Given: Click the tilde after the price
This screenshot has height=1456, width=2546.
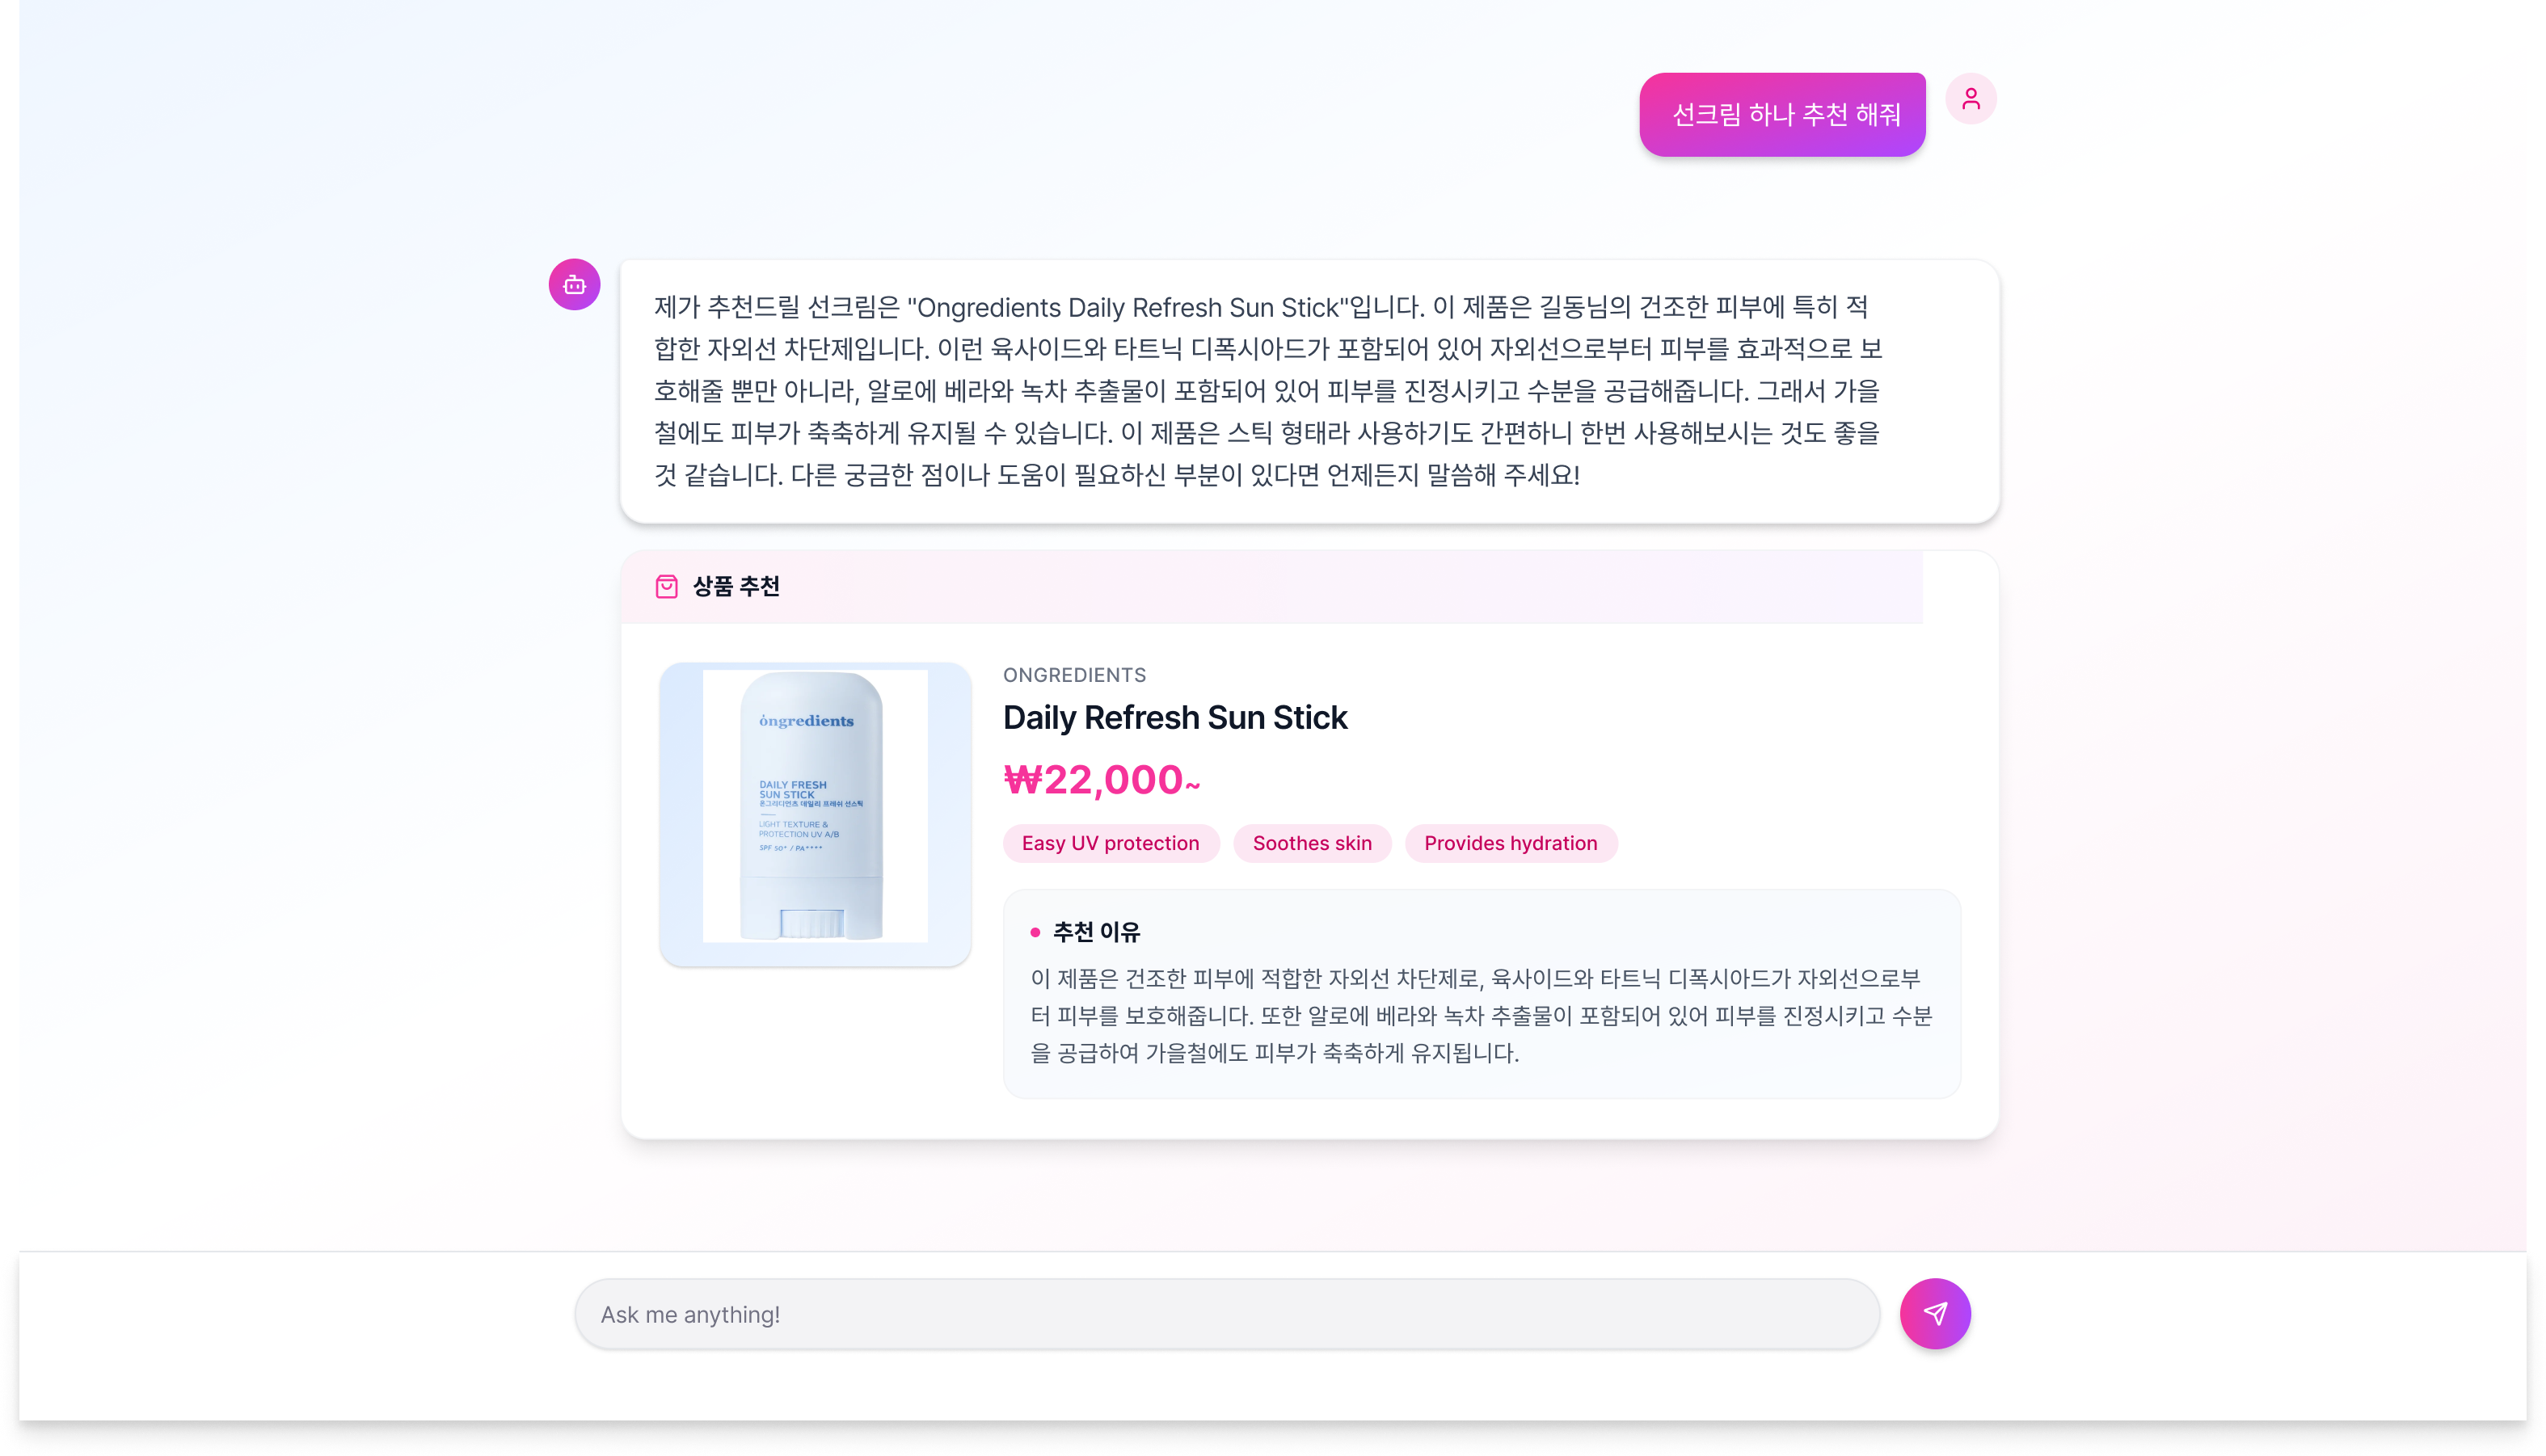Looking at the screenshot, I should [x=1192, y=785].
